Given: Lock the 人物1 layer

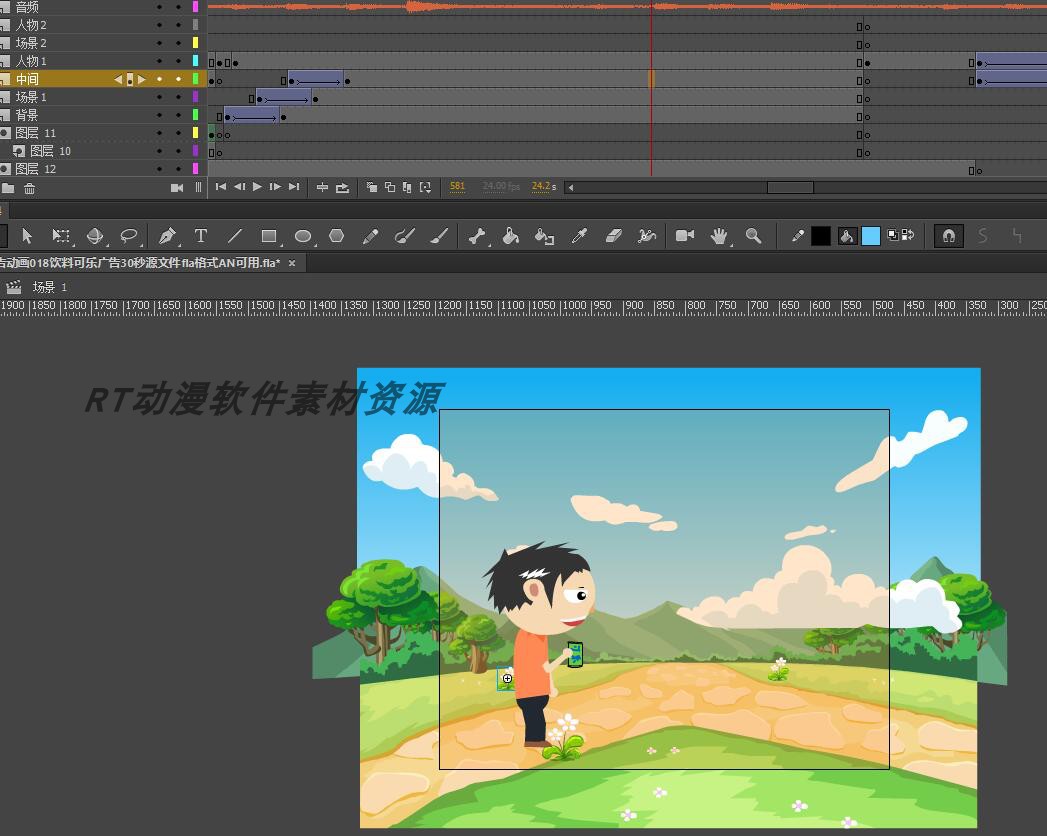Looking at the screenshot, I should (x=178, y=61).
